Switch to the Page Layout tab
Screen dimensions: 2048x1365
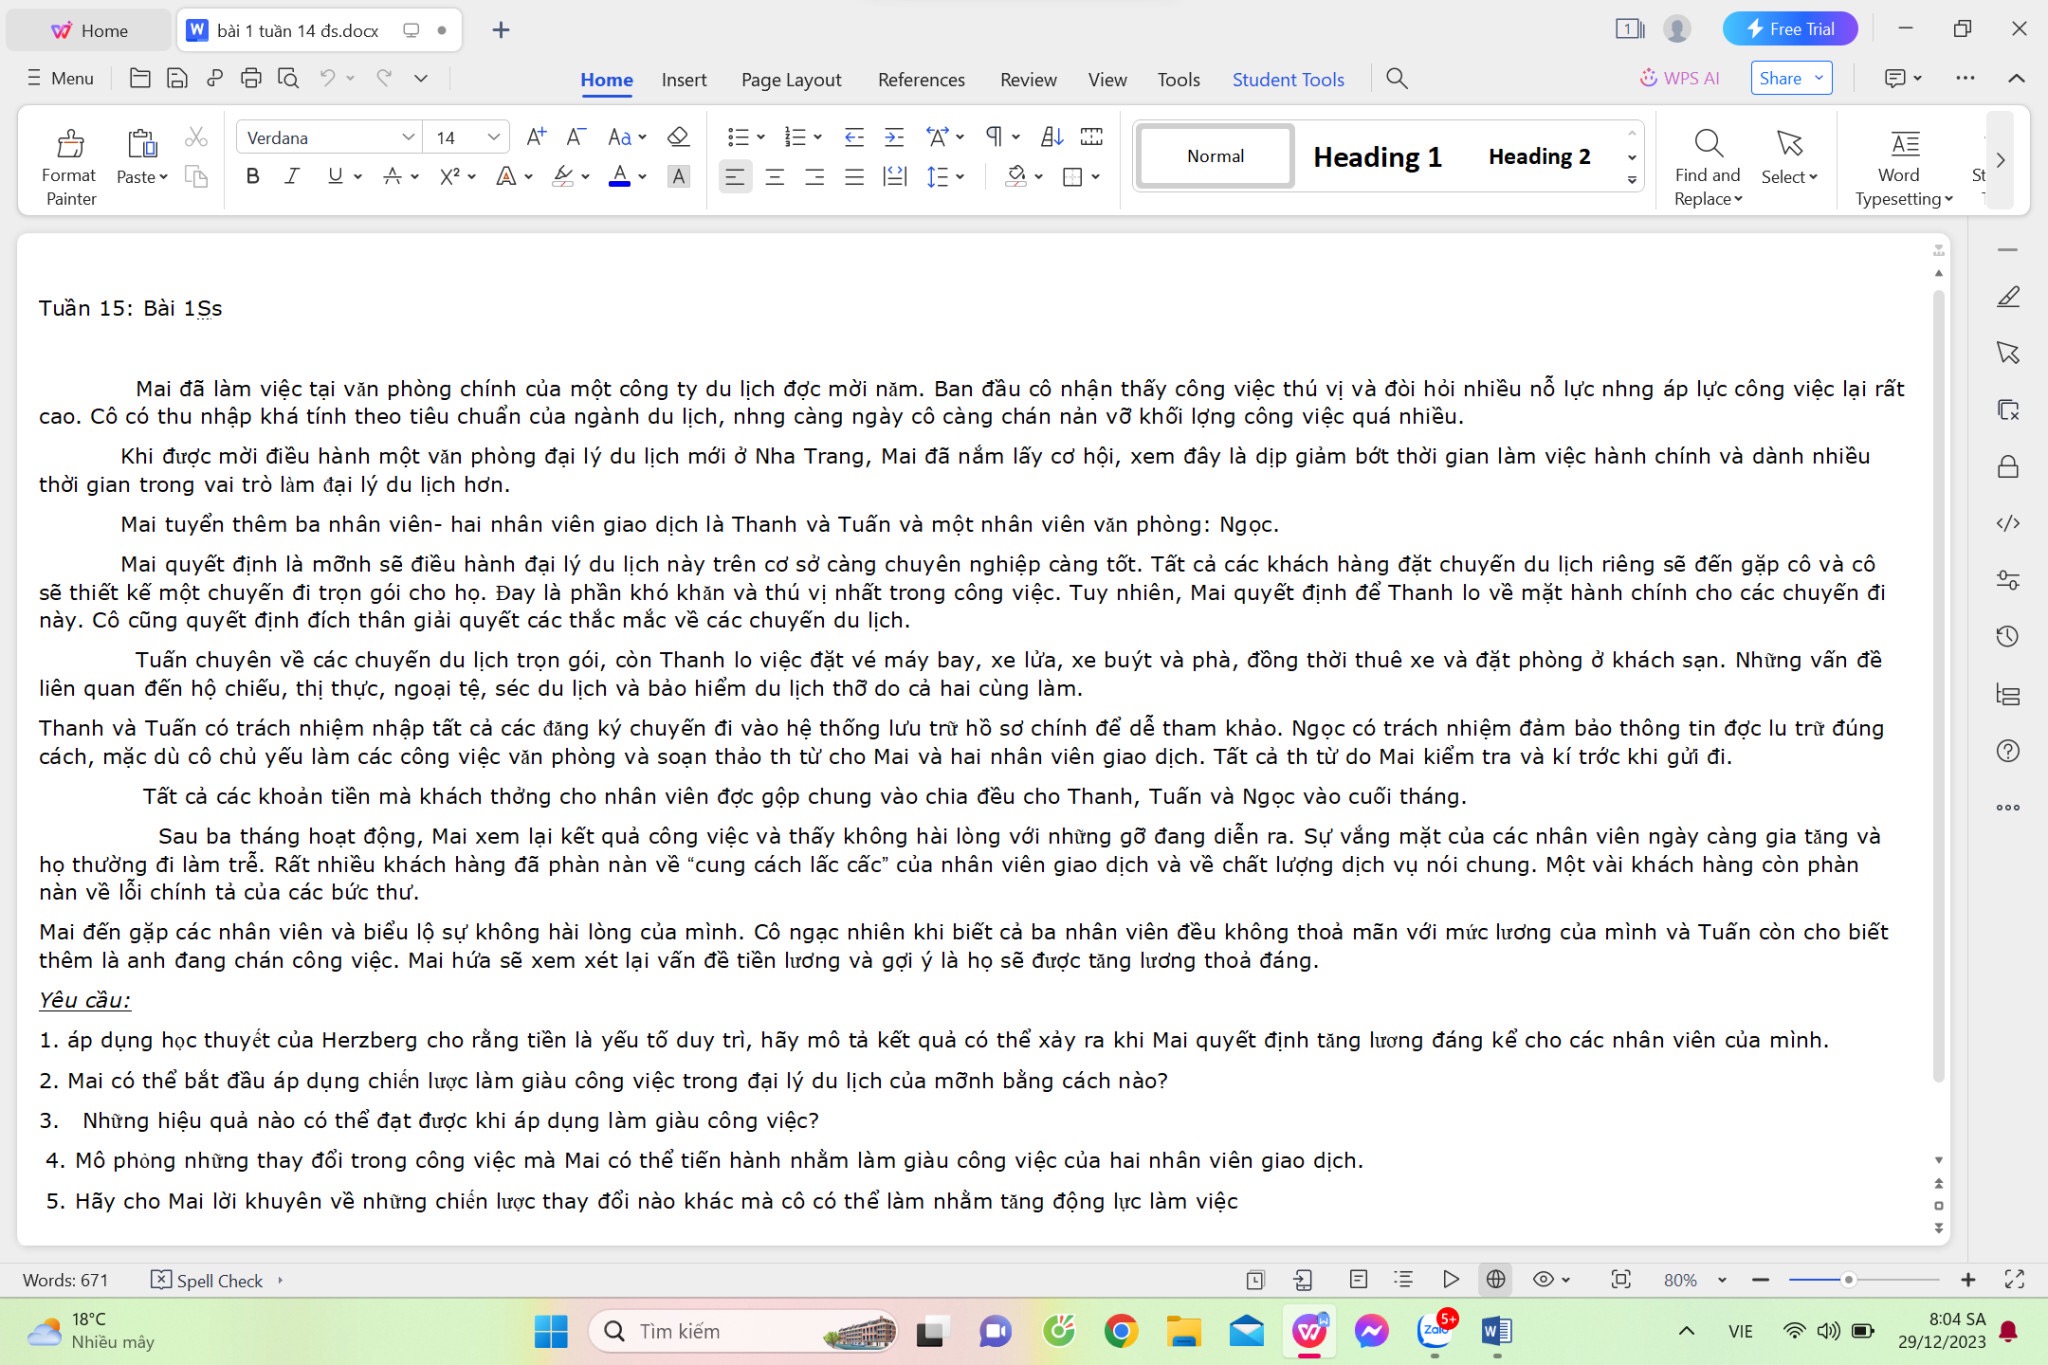pyautogui.click(x=790, y=80)
